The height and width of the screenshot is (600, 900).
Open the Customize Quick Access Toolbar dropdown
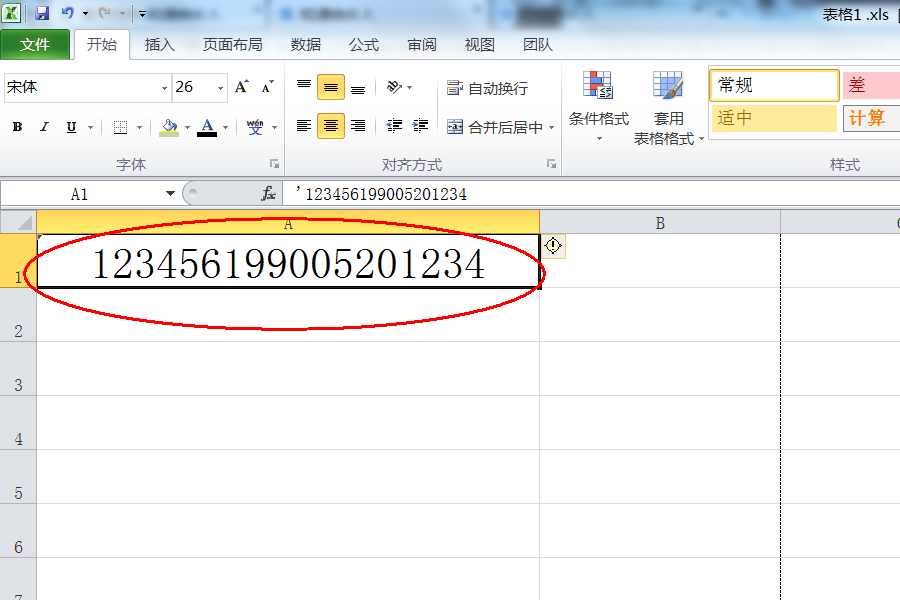(142, 13)
